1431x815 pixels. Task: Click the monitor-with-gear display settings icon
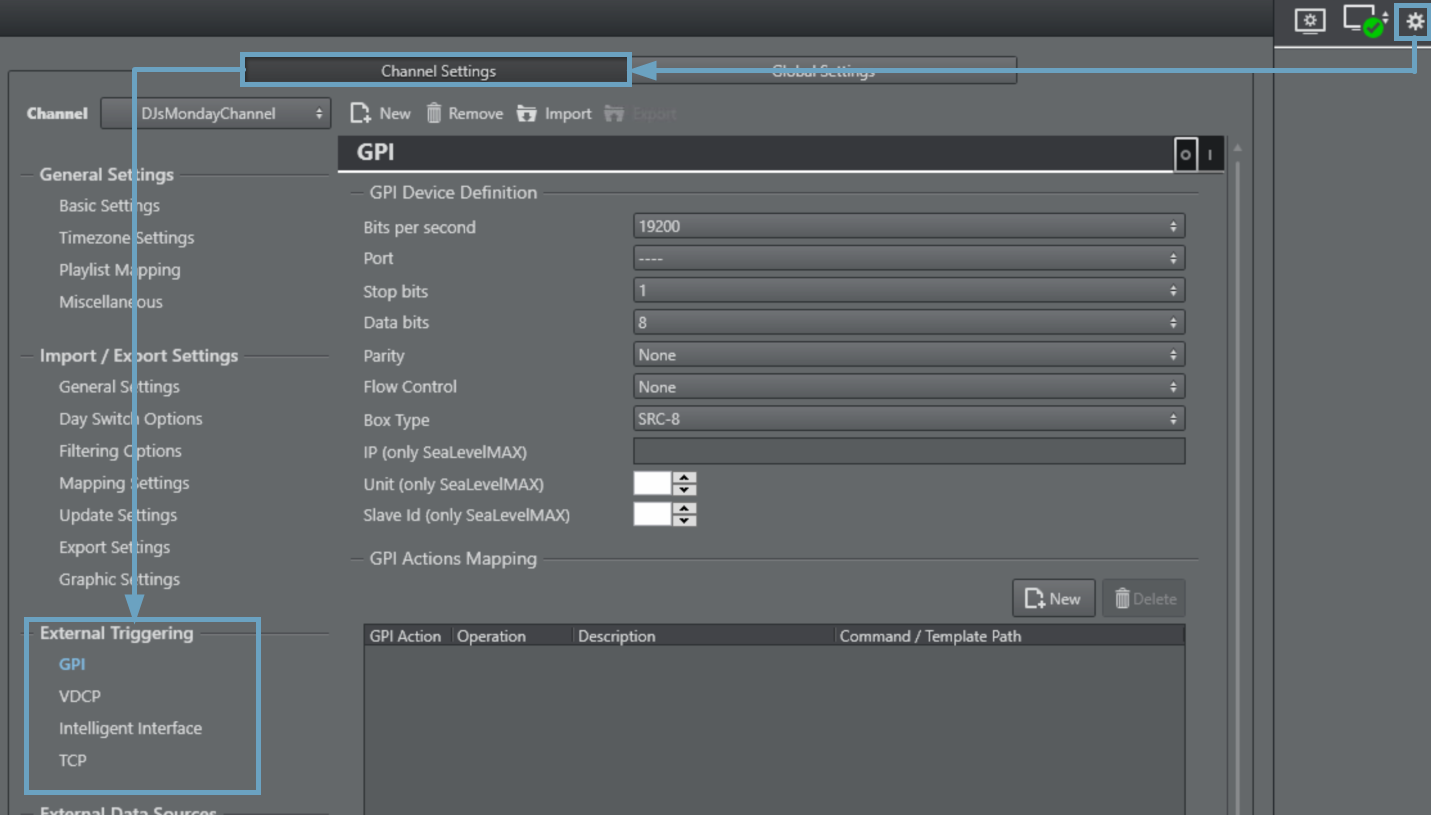coord(1309,21)
